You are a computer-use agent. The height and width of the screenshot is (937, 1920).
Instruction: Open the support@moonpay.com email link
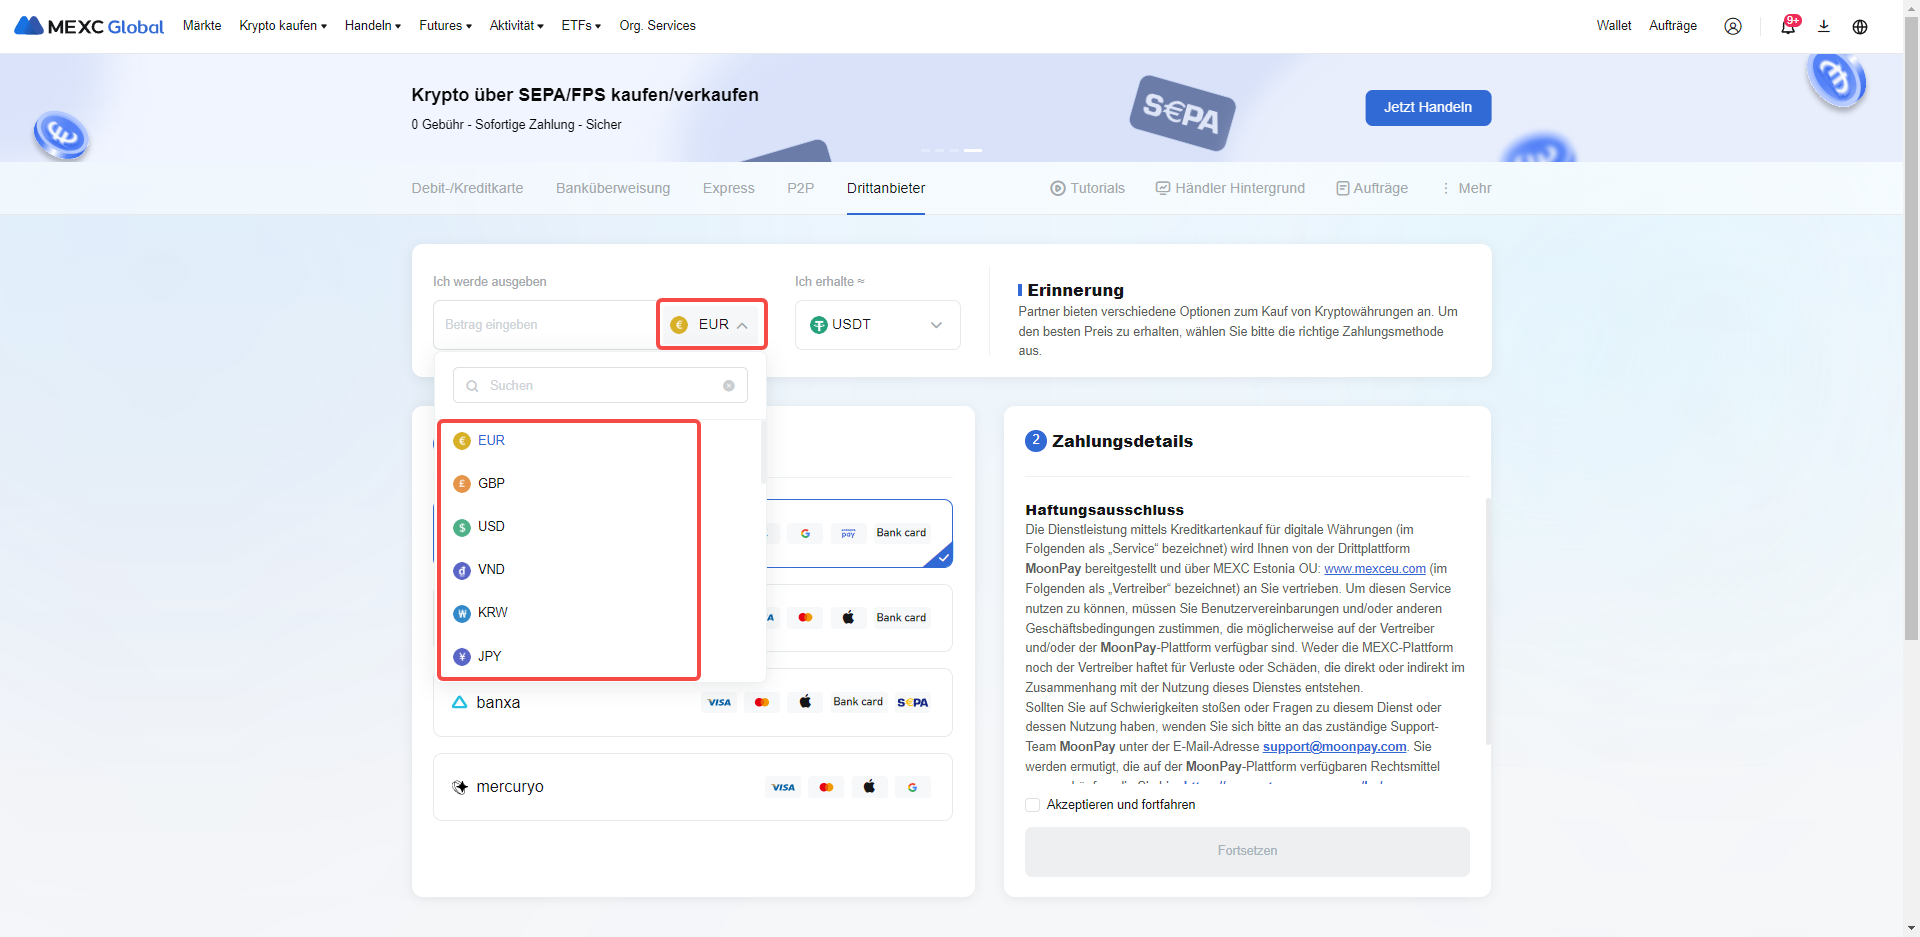coord(1334,747)
